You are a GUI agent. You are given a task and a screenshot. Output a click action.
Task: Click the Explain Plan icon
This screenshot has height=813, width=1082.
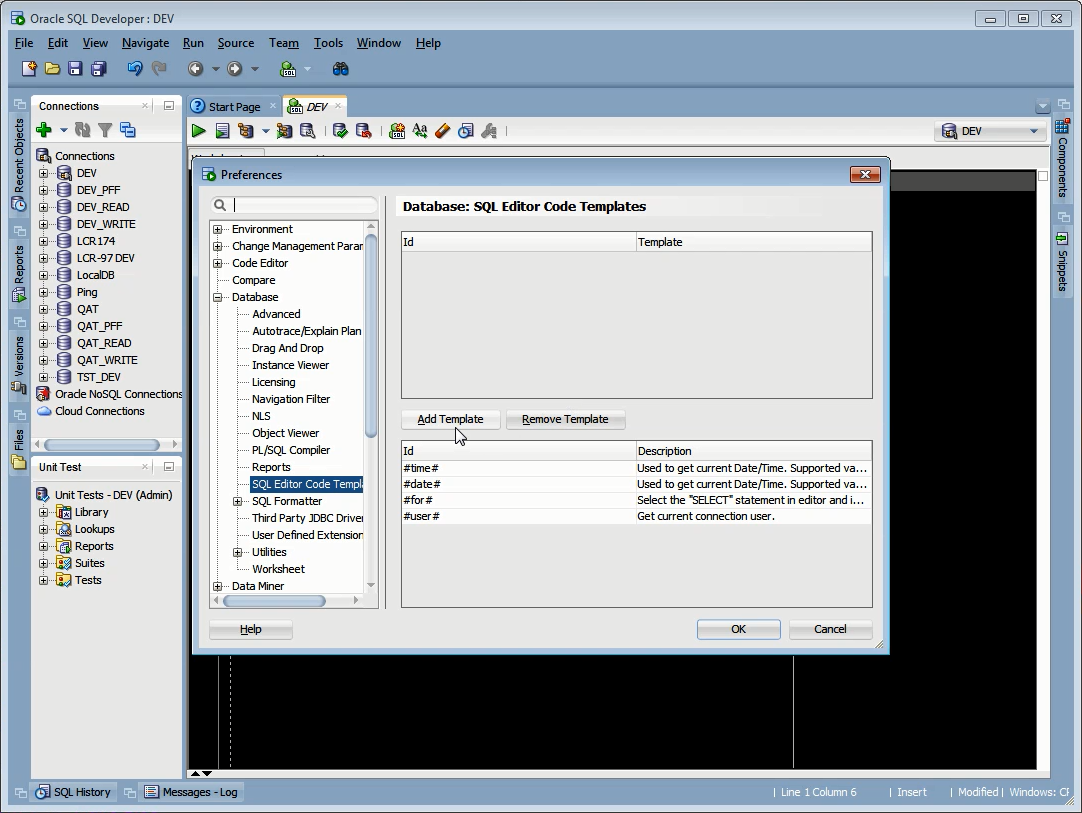coord(246,130)
